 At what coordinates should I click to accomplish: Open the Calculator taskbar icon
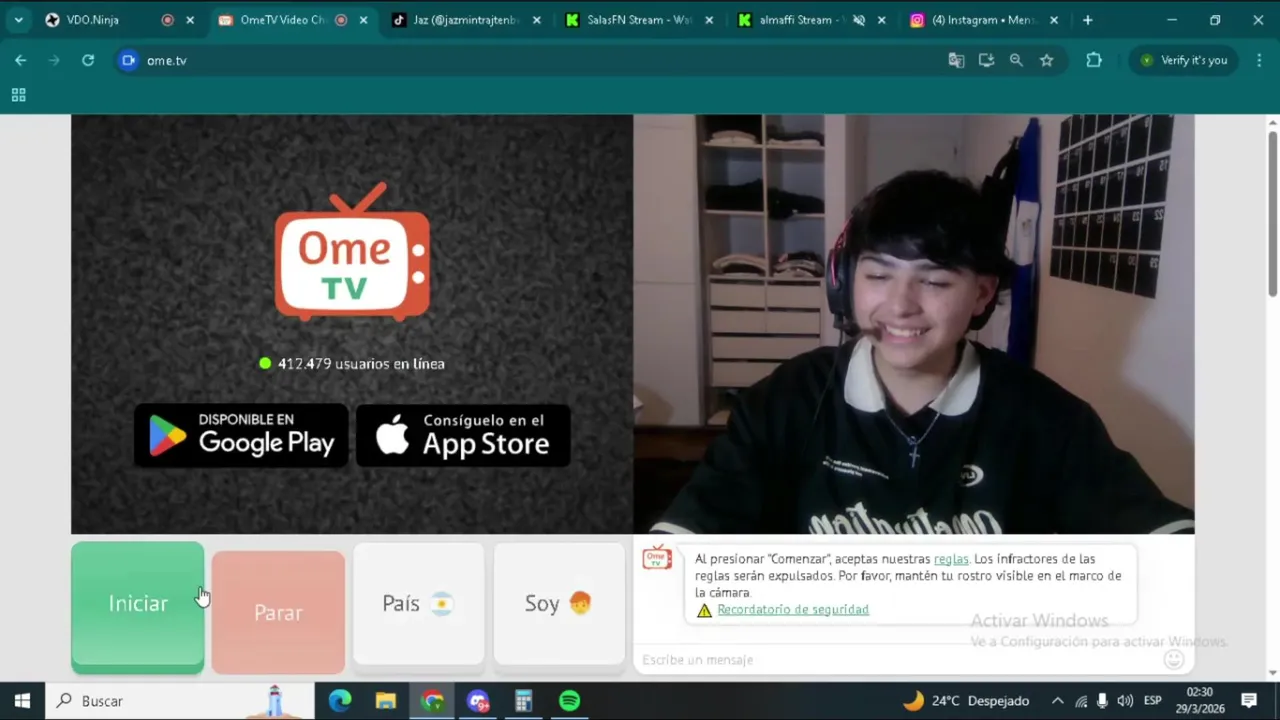point(523,701)
